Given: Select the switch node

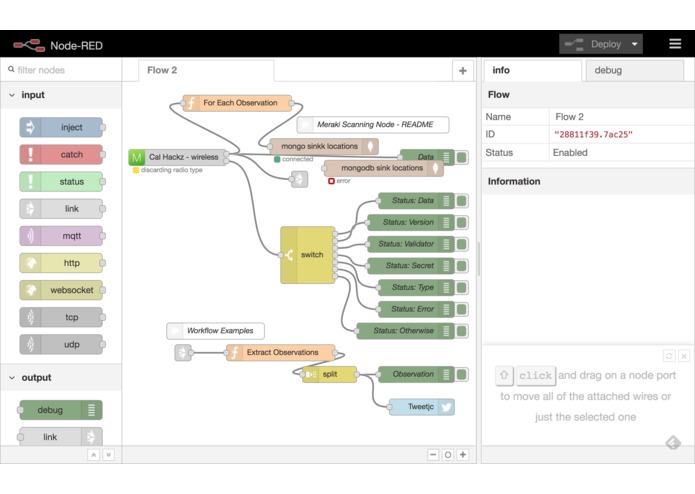Looking at the screenshot, I should 308,255.
